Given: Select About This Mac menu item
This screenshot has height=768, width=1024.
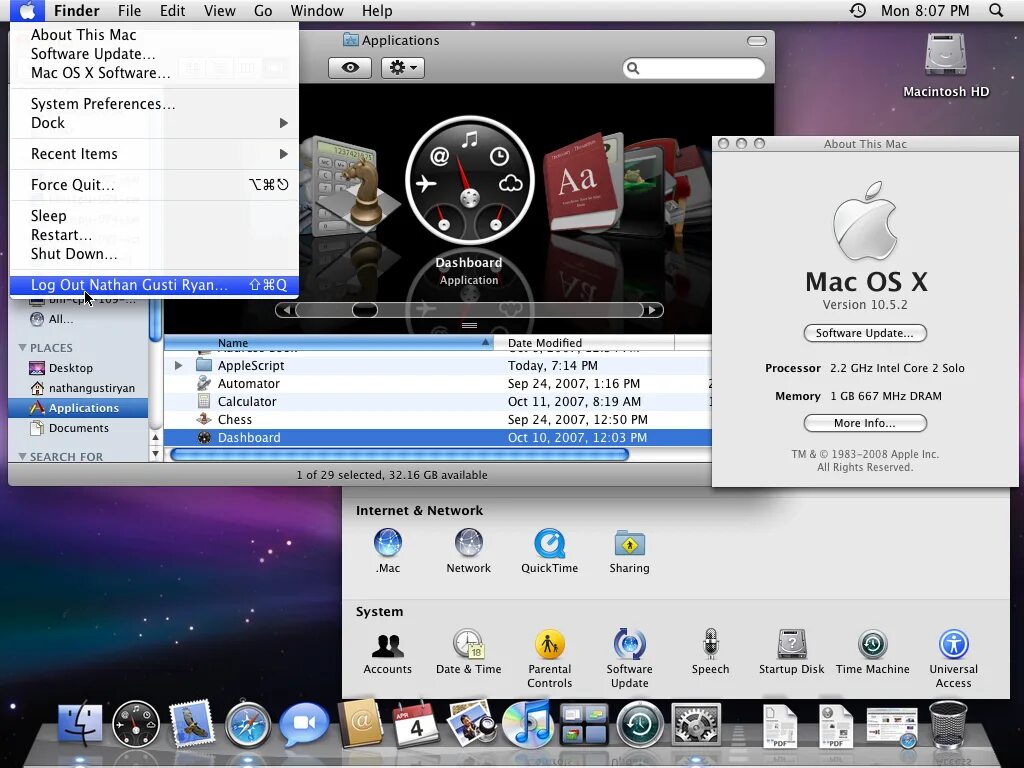Looking at the screenshot, I should pos(154,35).
